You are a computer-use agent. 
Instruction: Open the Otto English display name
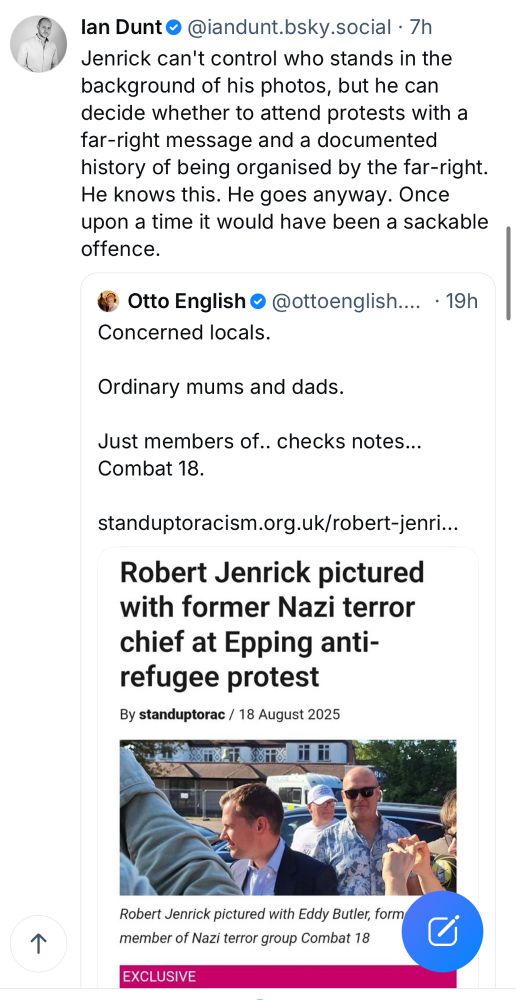(187, 301)
